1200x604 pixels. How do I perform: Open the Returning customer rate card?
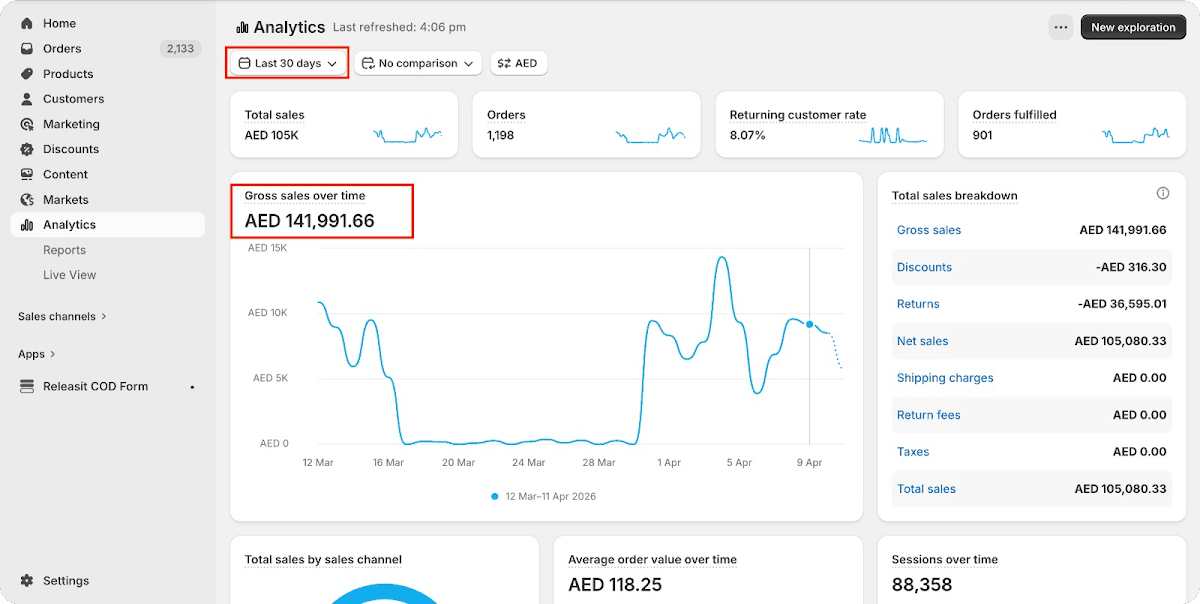830,125
